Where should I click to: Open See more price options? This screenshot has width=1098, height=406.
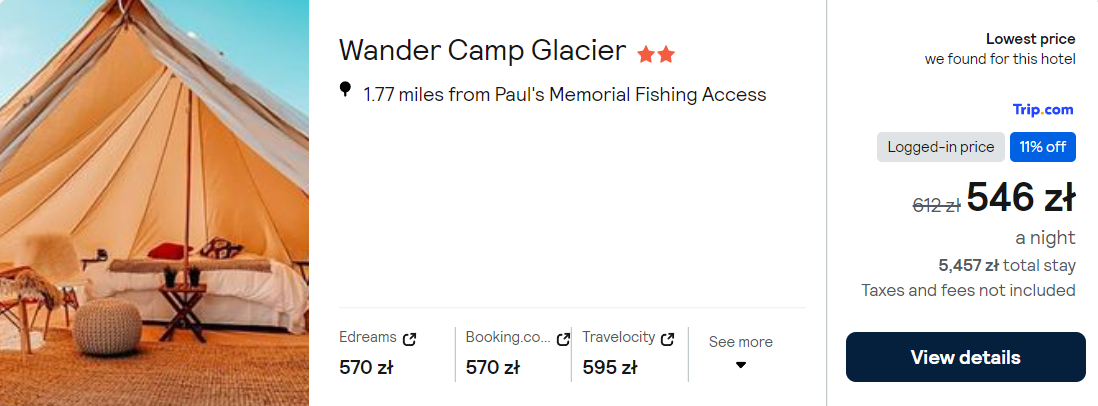tap(740, 342)
